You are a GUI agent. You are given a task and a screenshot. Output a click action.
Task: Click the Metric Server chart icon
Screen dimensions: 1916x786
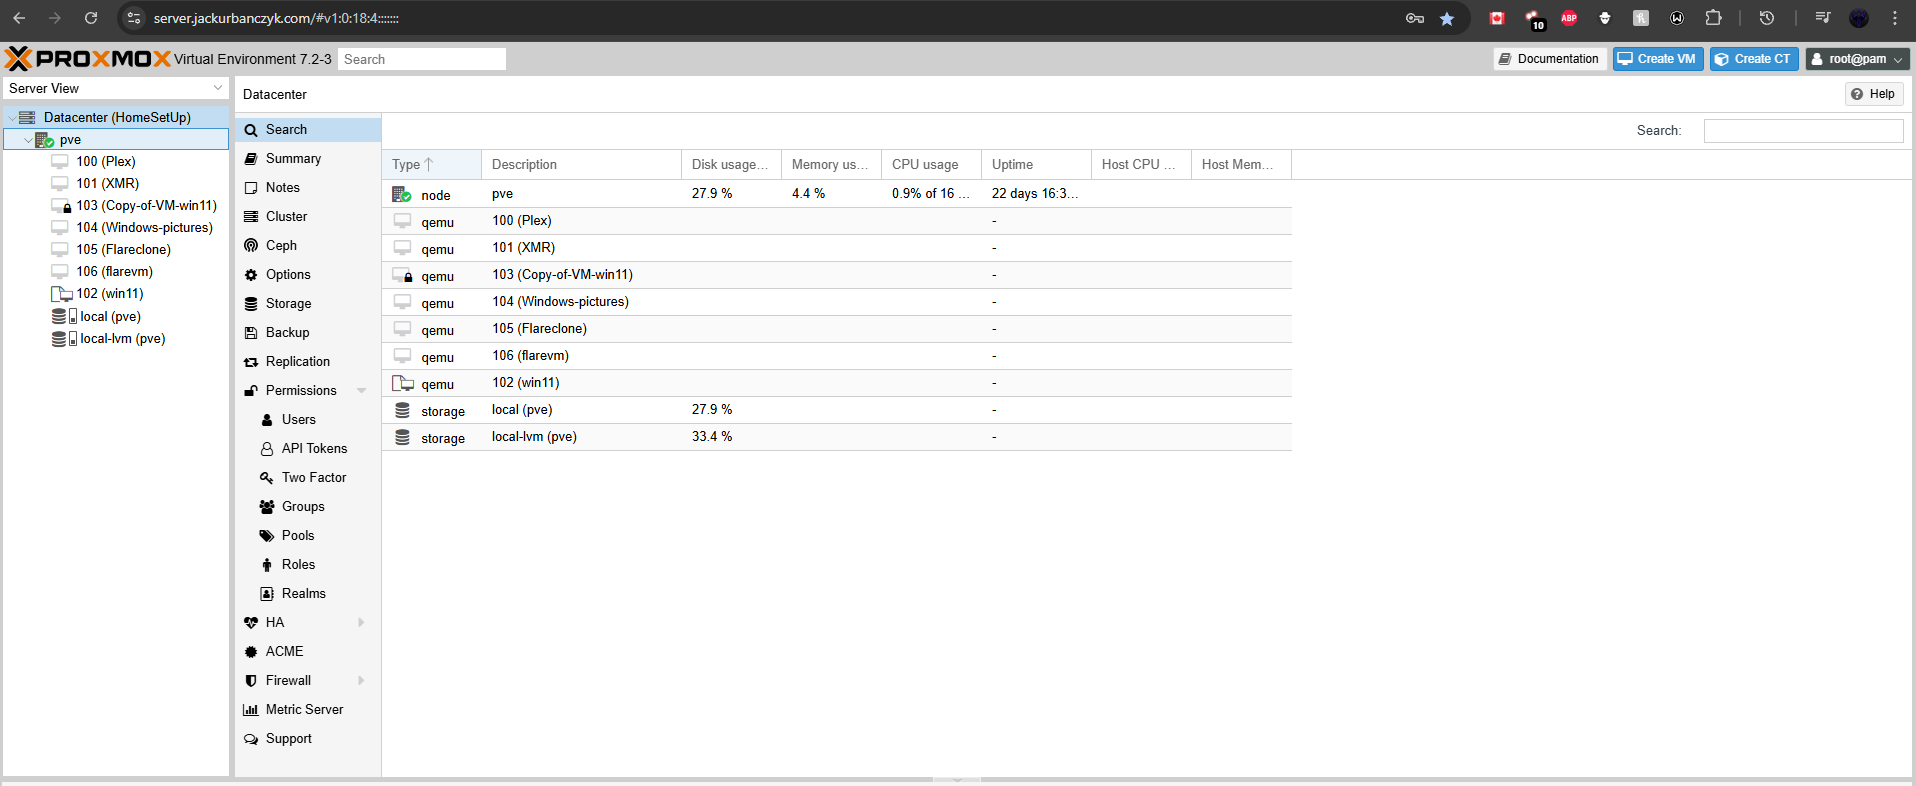coord(251,710)
